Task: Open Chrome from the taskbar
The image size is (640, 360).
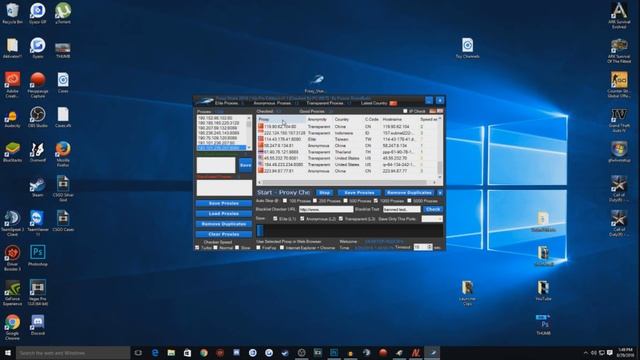Action: tap(204, 353)
